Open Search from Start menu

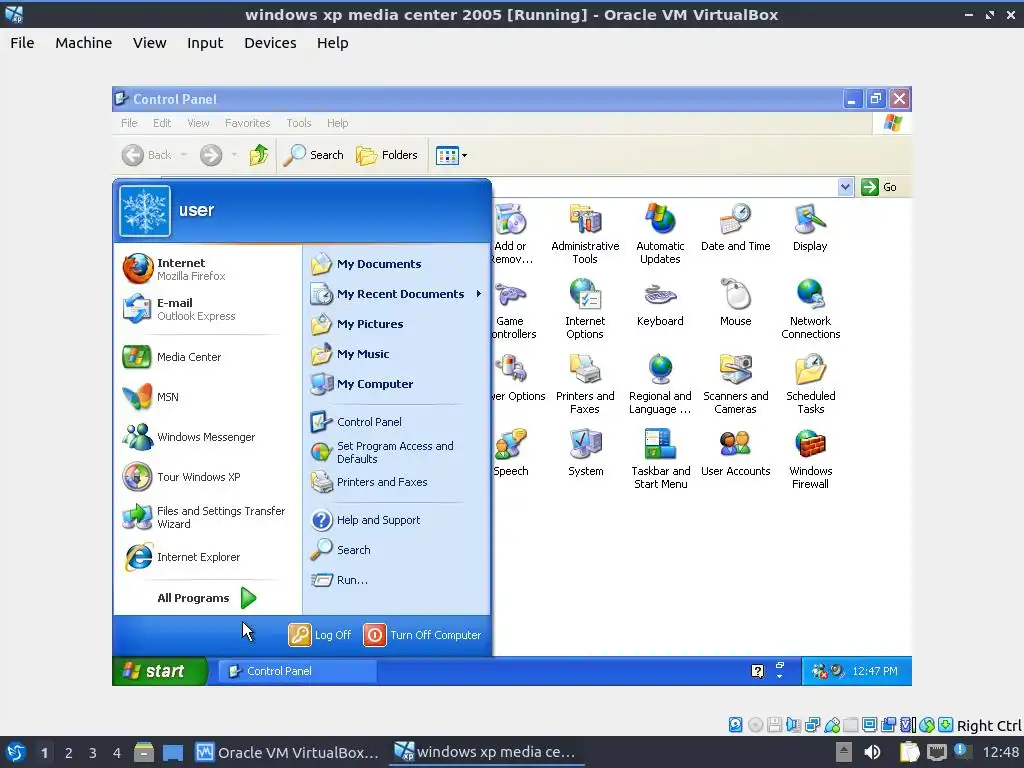[396, 550]
